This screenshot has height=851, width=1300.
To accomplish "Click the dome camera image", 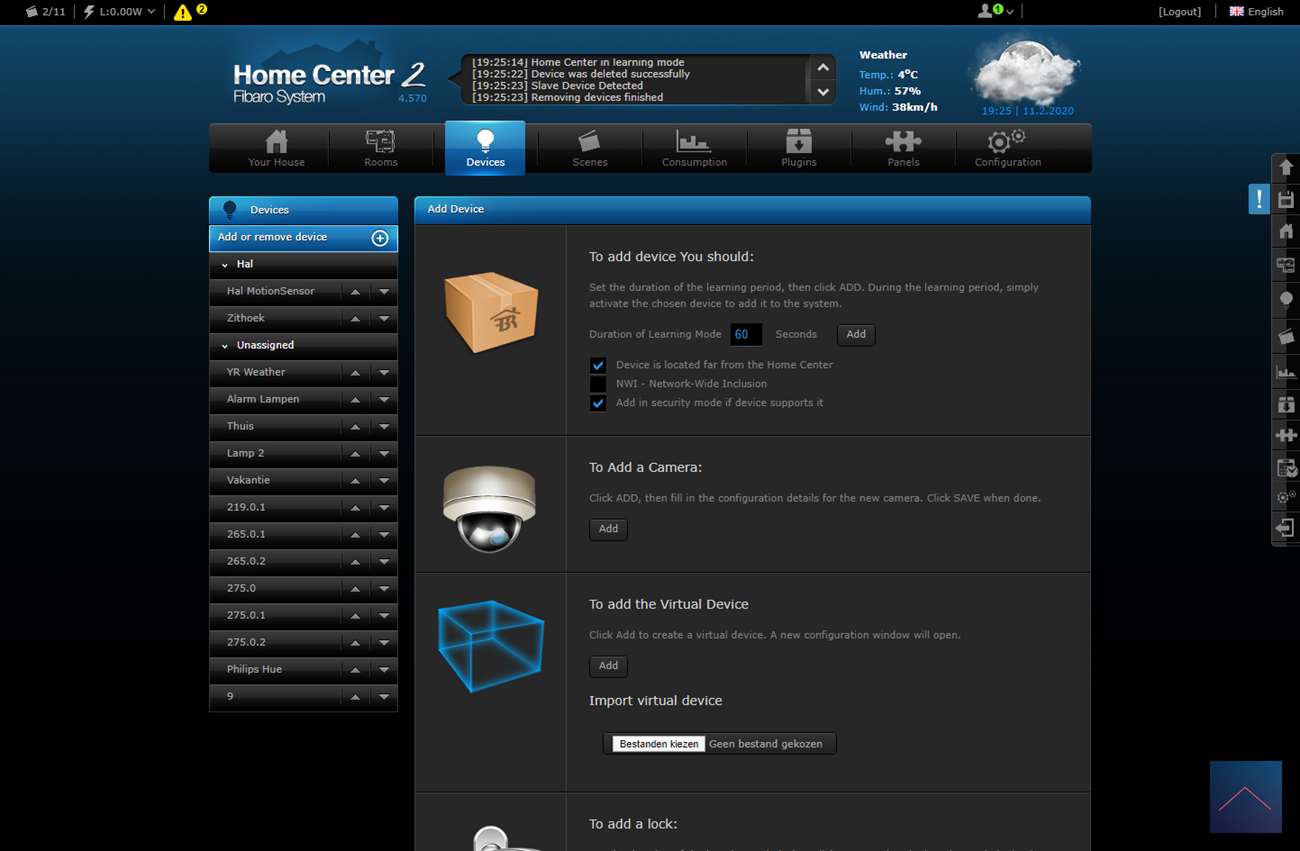I will tap(489, 508).
